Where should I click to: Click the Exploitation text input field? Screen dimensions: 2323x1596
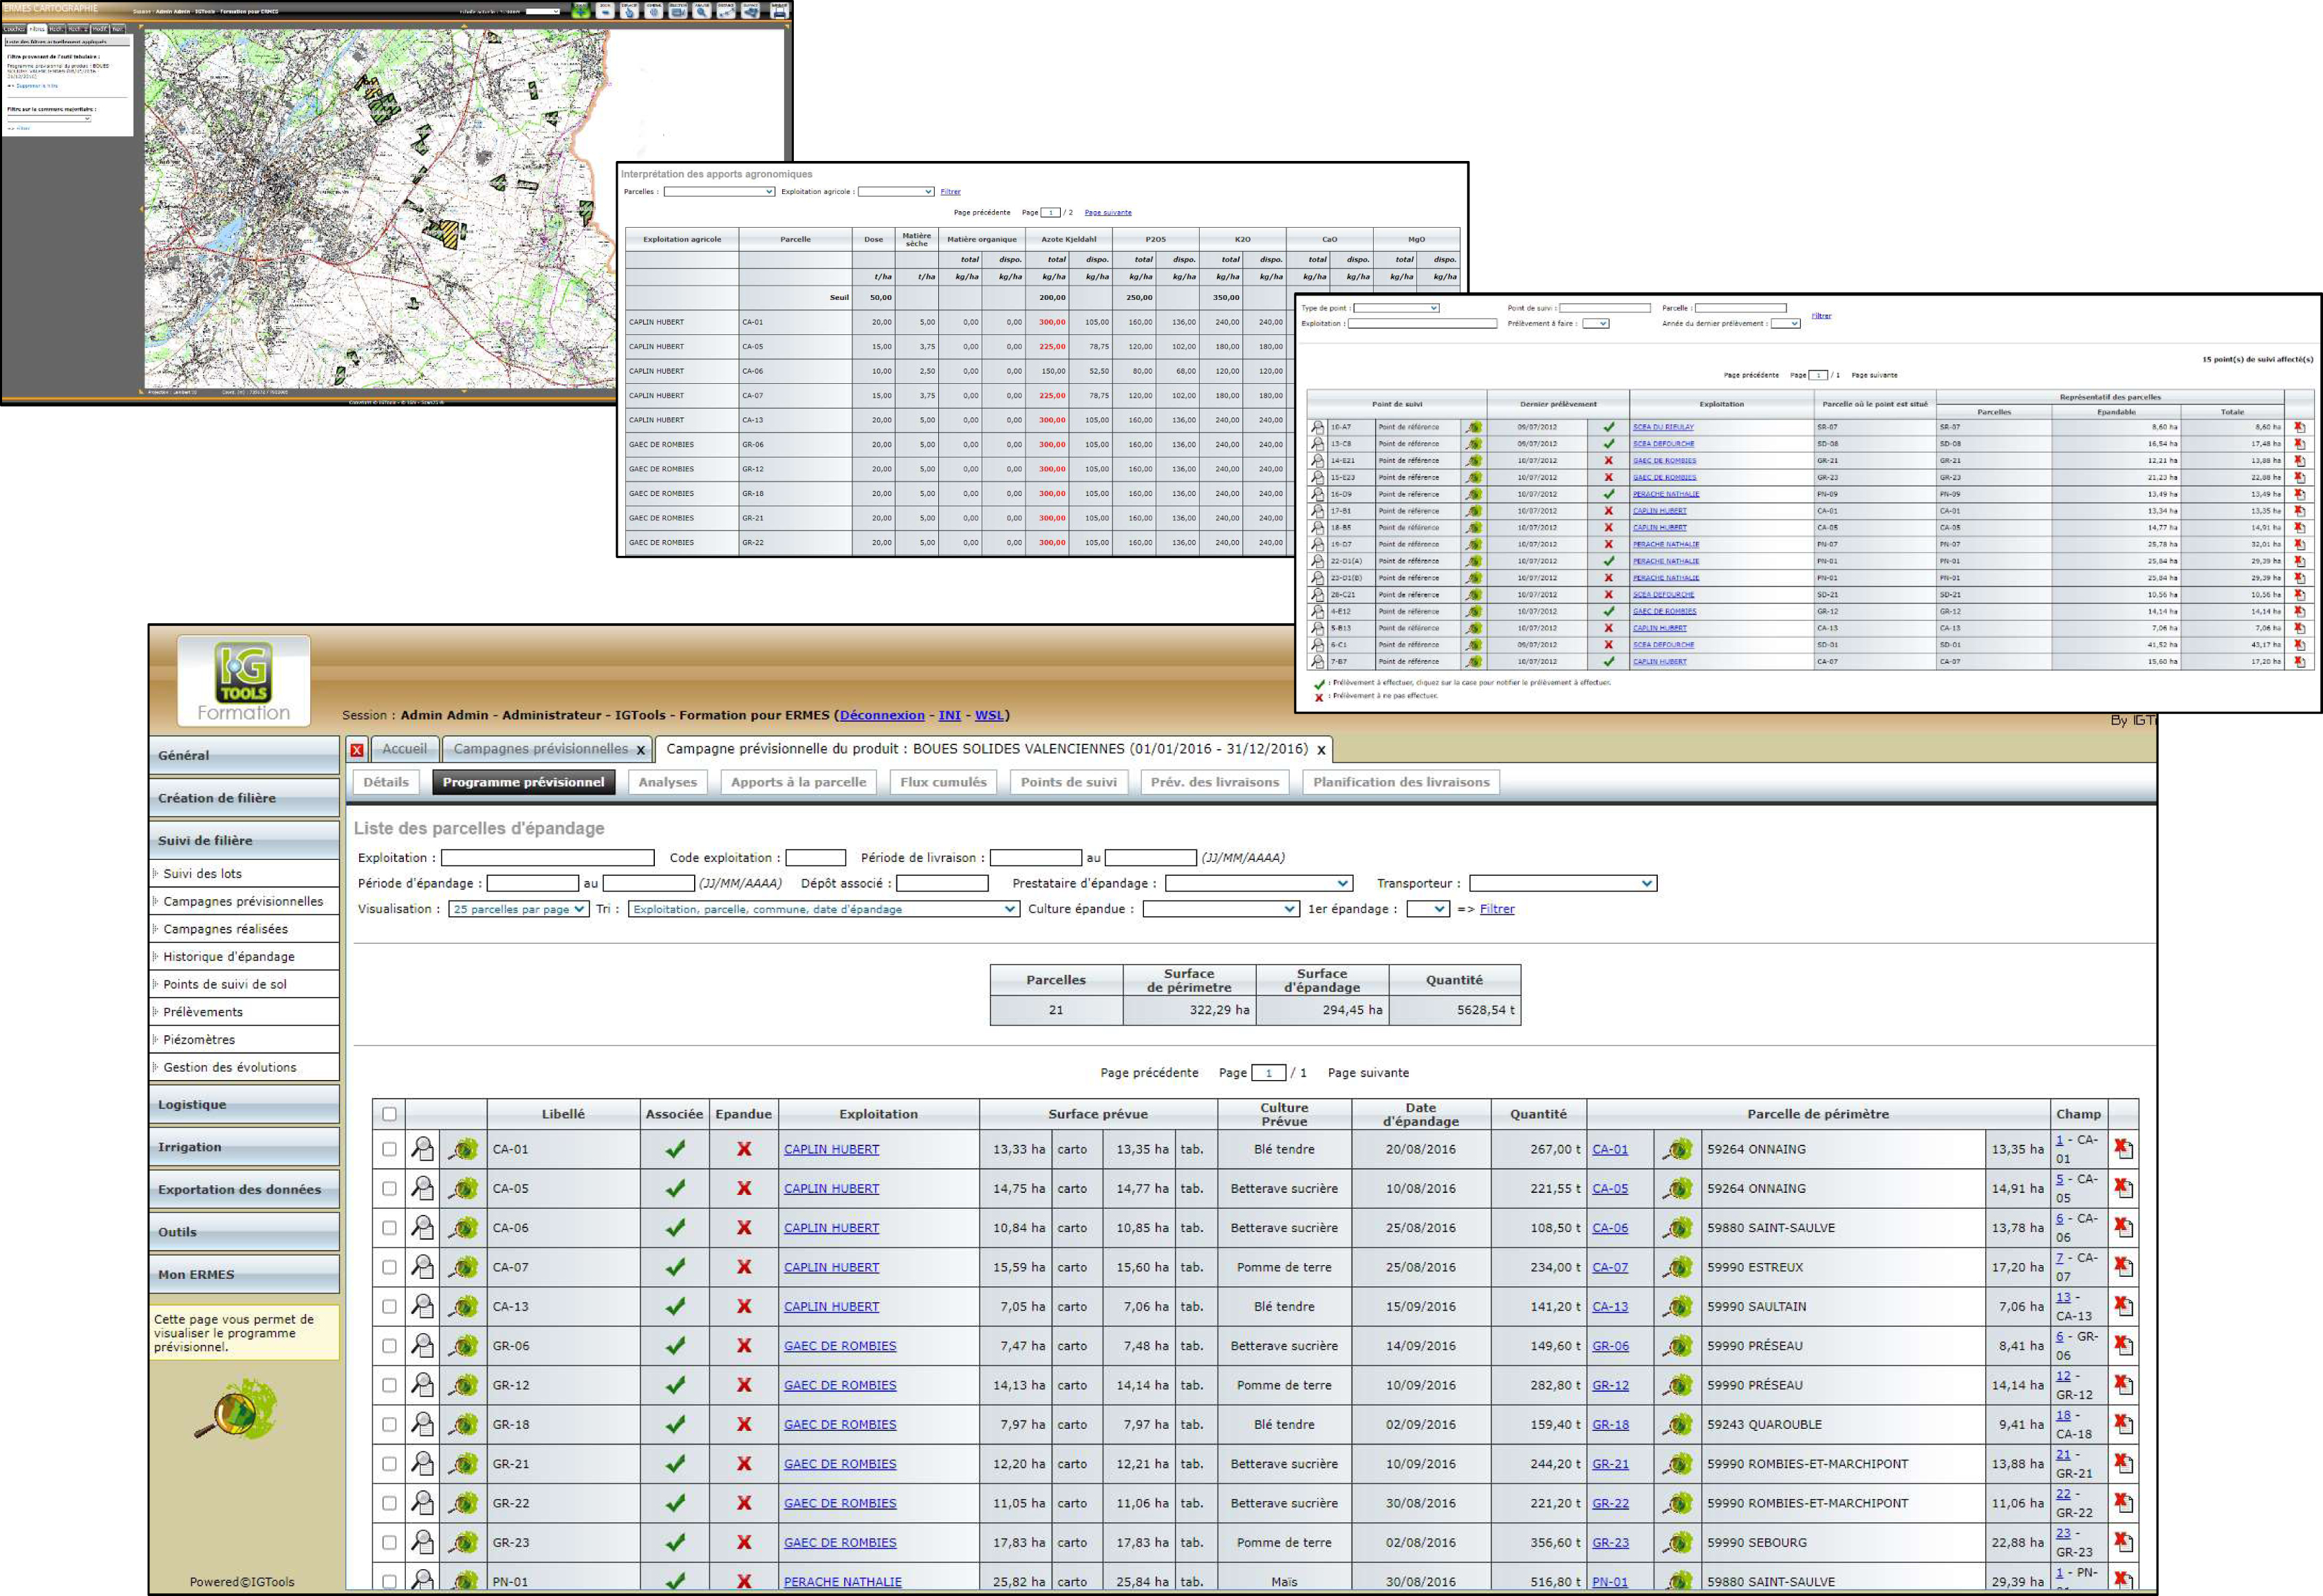click(x=547, y=858)
